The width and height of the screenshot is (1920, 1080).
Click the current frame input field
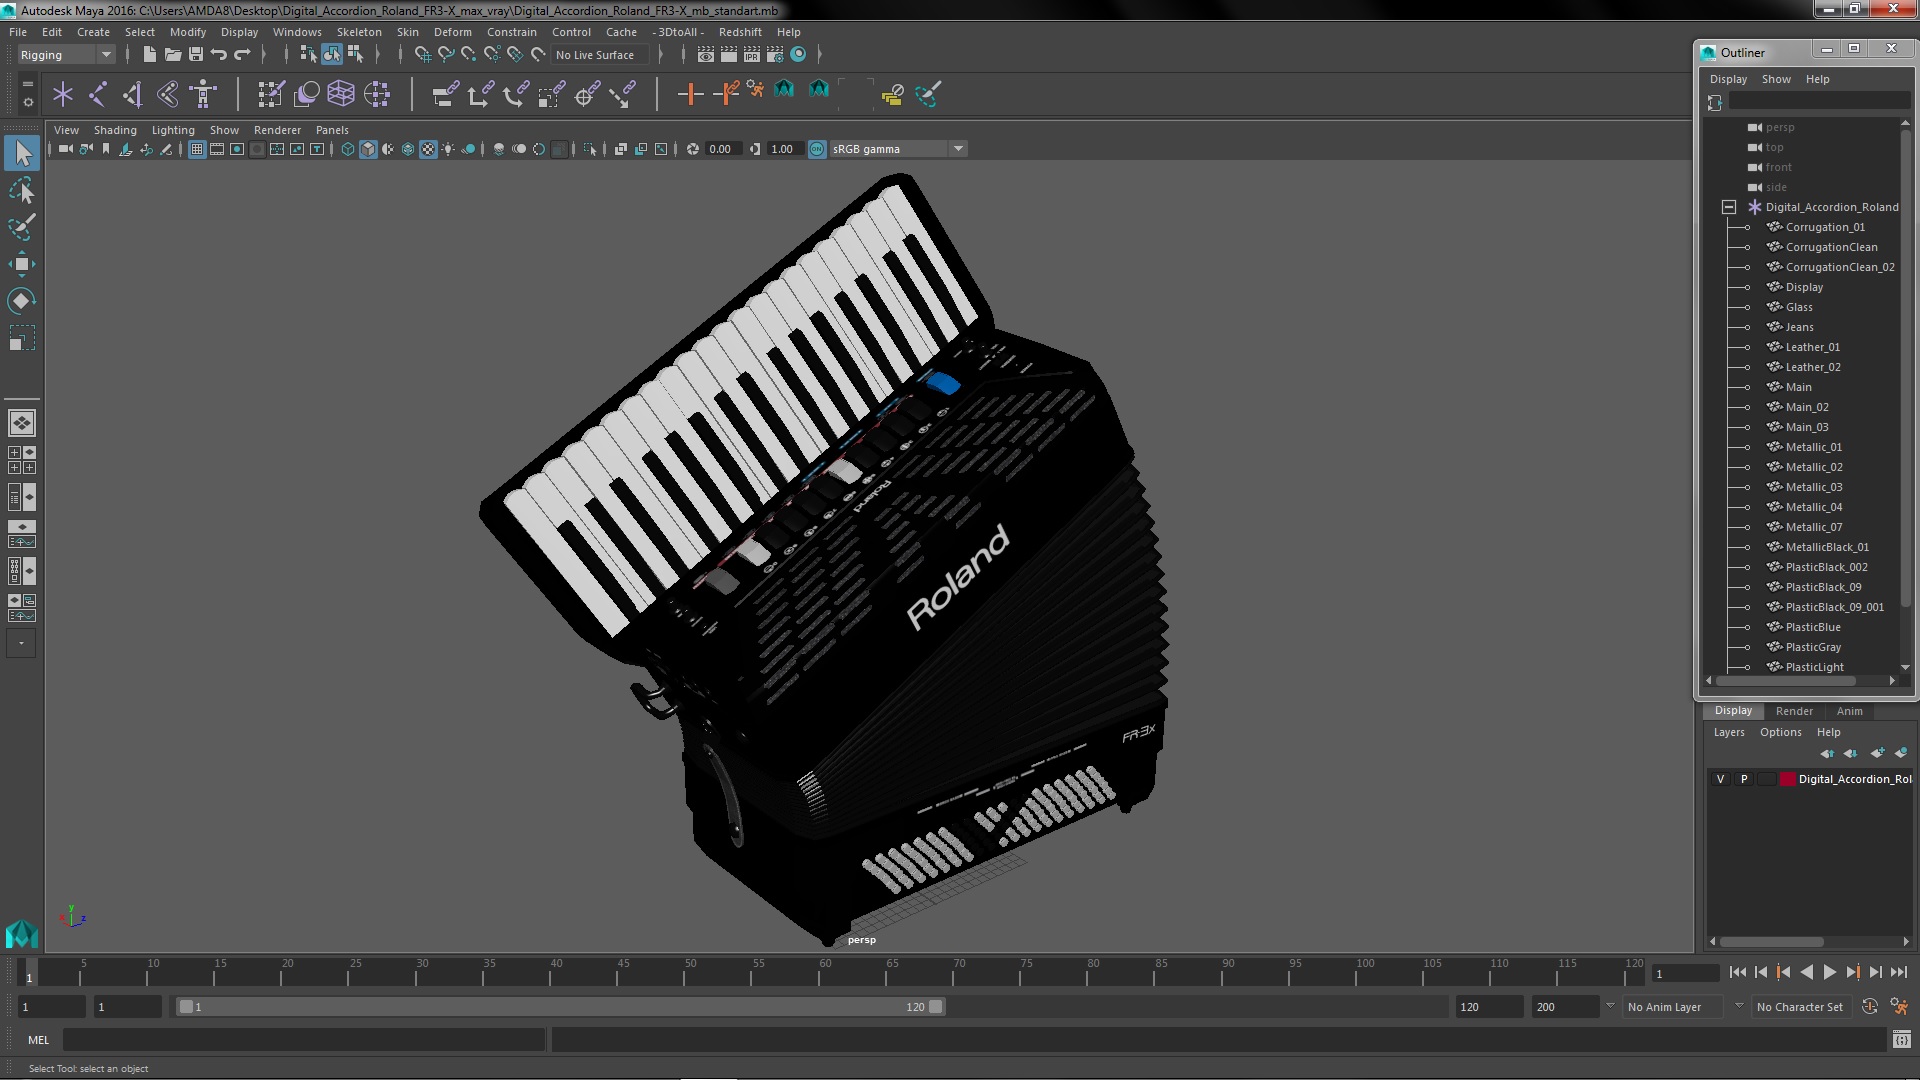click(1686, 974)
